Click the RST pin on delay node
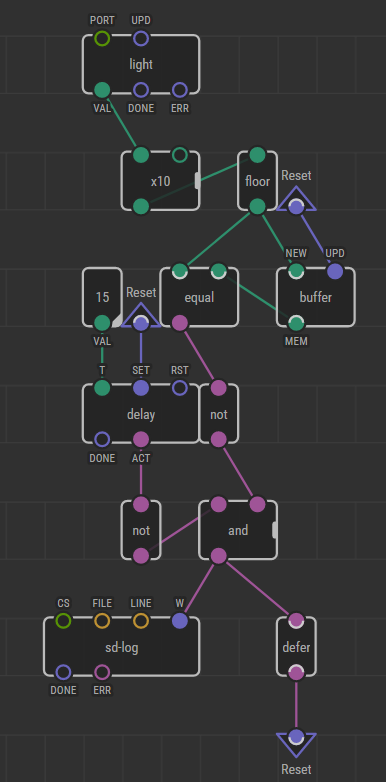The width and height of the screenshot is (386, 782). tap(180, 388)
